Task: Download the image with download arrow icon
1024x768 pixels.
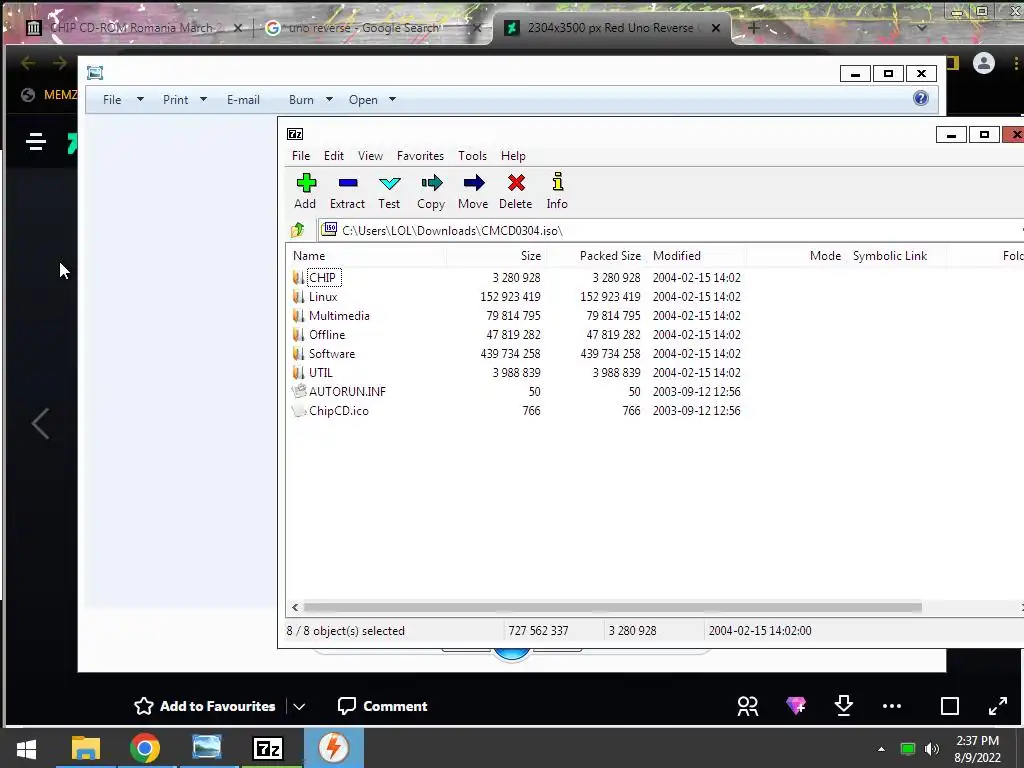Action: pyautogui.click(x=844, y=706)
